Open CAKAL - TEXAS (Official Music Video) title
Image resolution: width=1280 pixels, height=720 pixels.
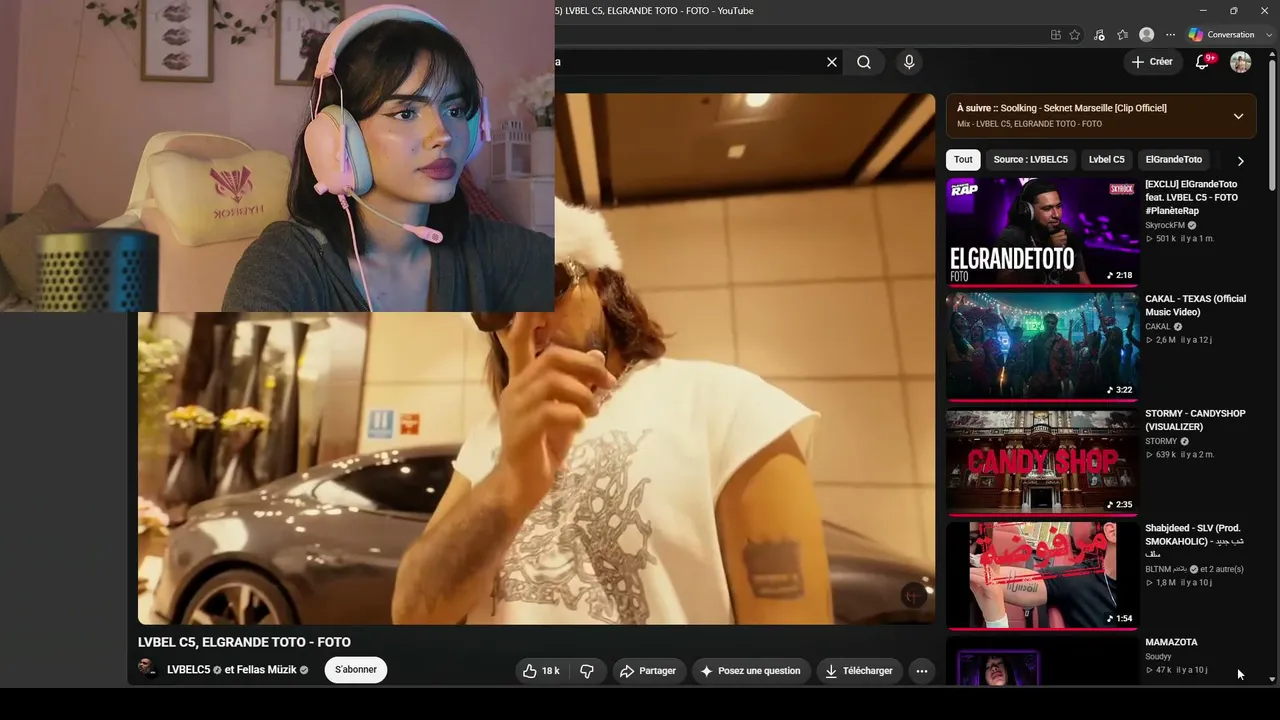1195,306
